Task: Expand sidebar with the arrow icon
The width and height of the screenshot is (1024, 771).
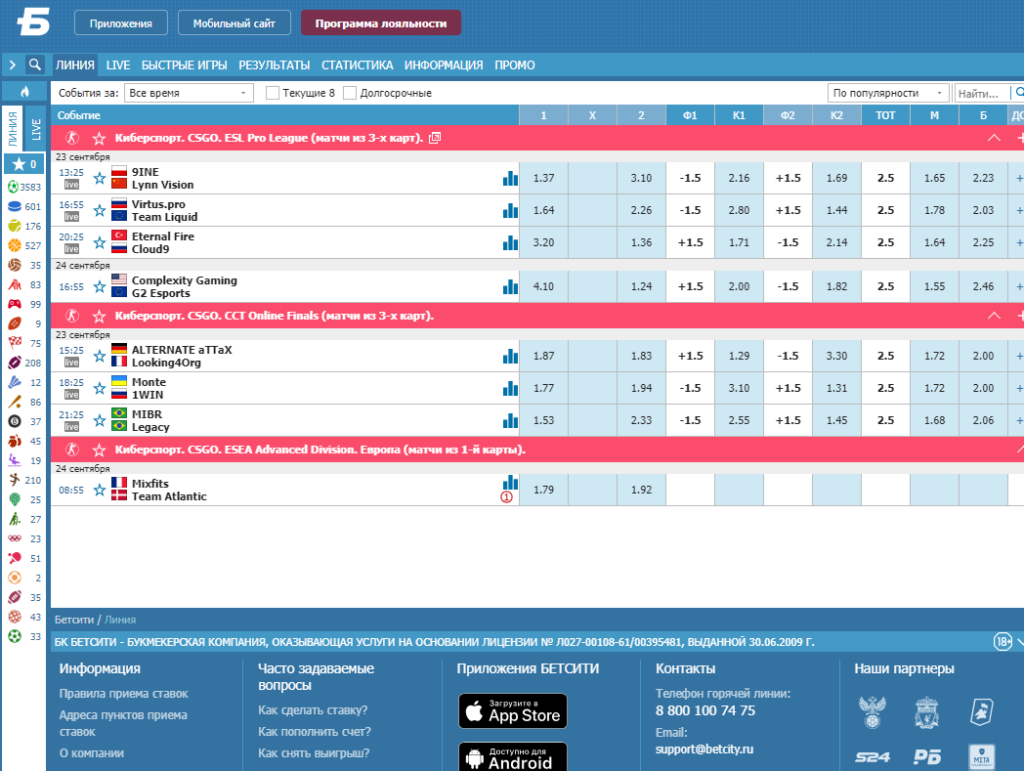Action: (12, 65)
